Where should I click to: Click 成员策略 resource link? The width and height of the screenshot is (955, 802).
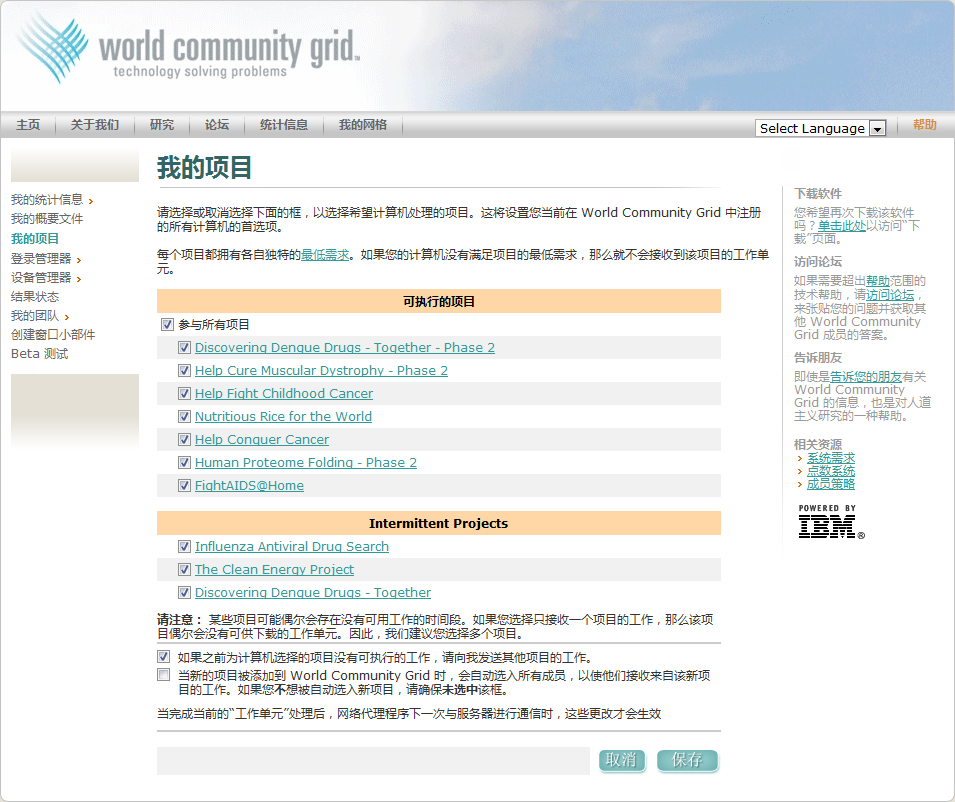(x=831, y=484)
